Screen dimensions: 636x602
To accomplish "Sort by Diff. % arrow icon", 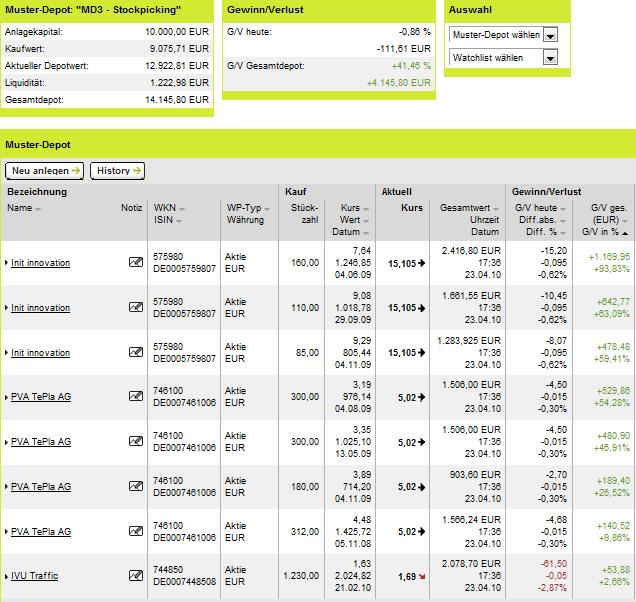I will coord(563,233).
